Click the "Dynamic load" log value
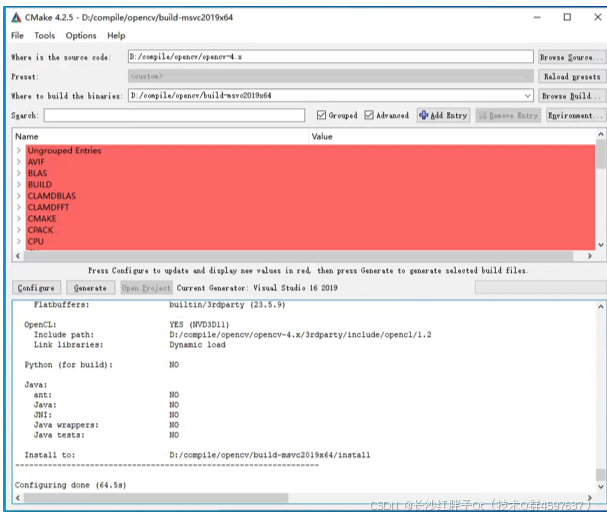The height and width of the screenshot is (517, 607). (x=197, y=345)
